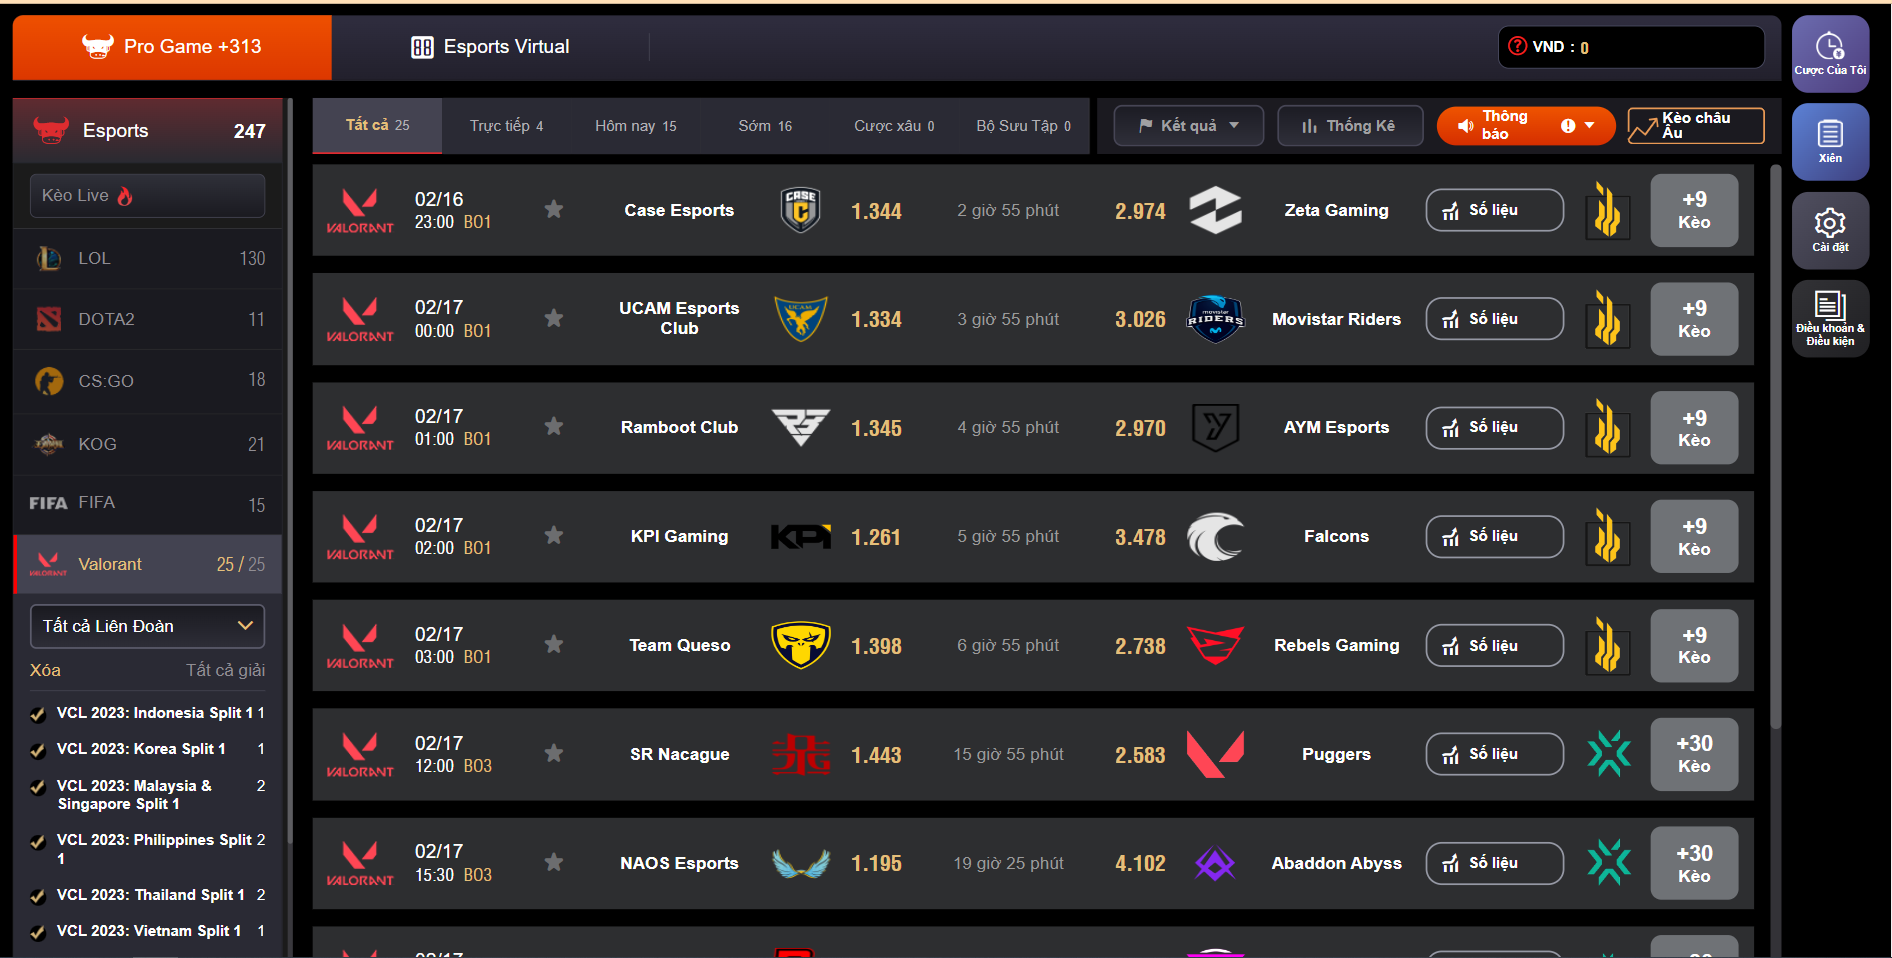The image size is (1892, 958).
Task: Uncheck VCL 2023: Thailand Split 1
Action: pyautogui.click(x=38, y=896)
